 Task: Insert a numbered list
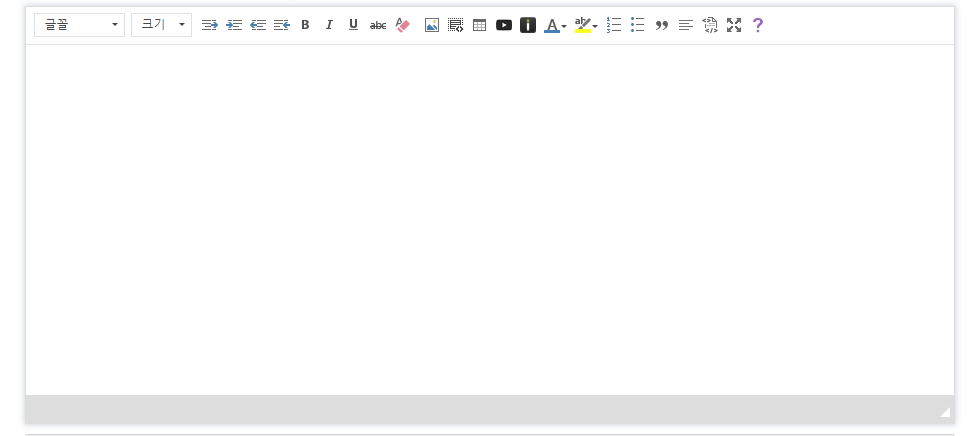pos(614,25)
